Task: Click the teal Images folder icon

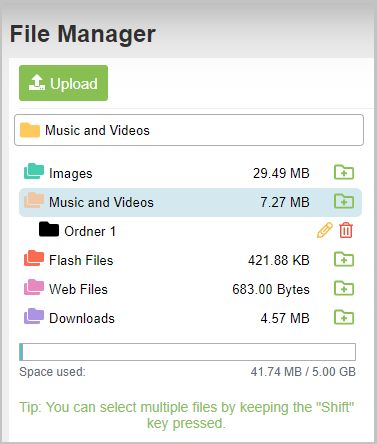Action: coord(34,171)
